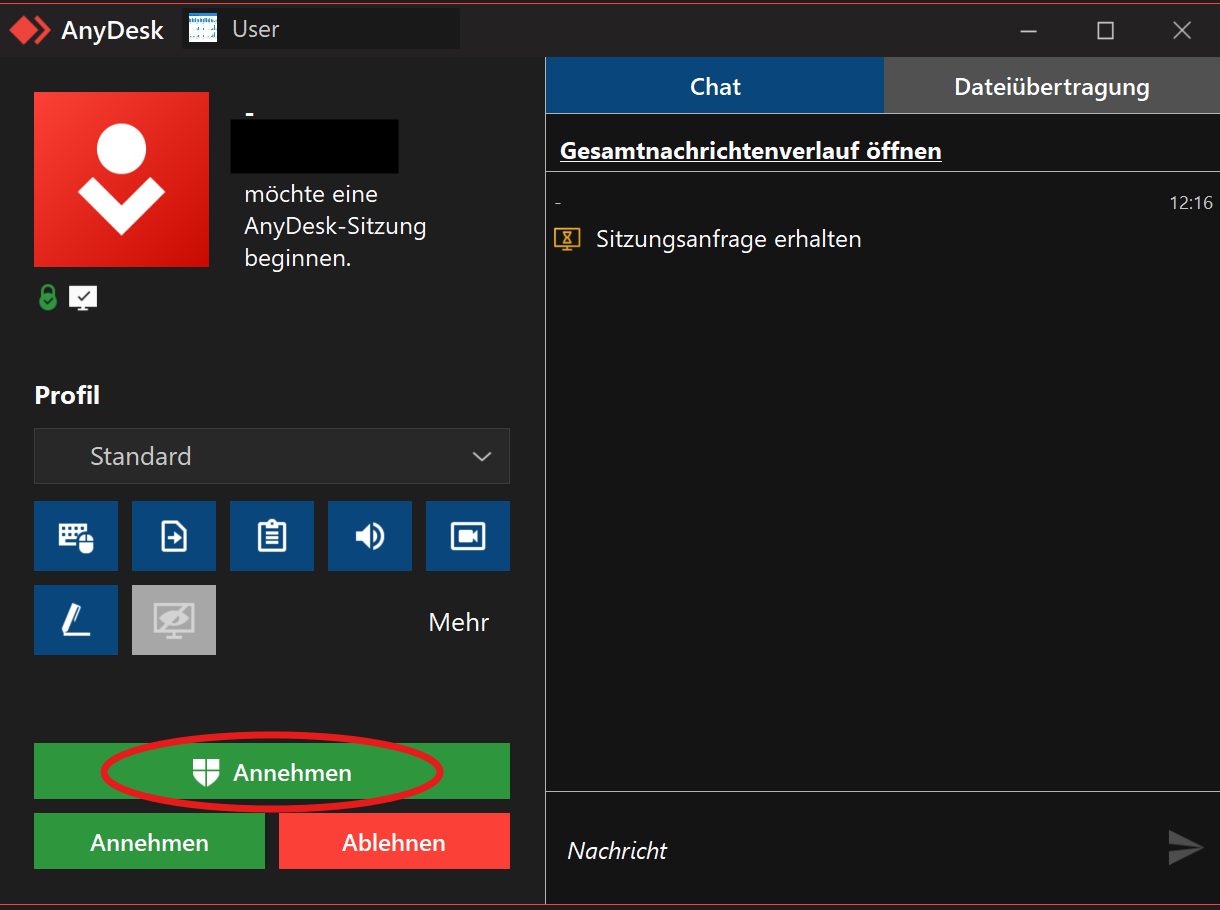
Task: Click the hourglass session request icon
Action: [567, 239]
